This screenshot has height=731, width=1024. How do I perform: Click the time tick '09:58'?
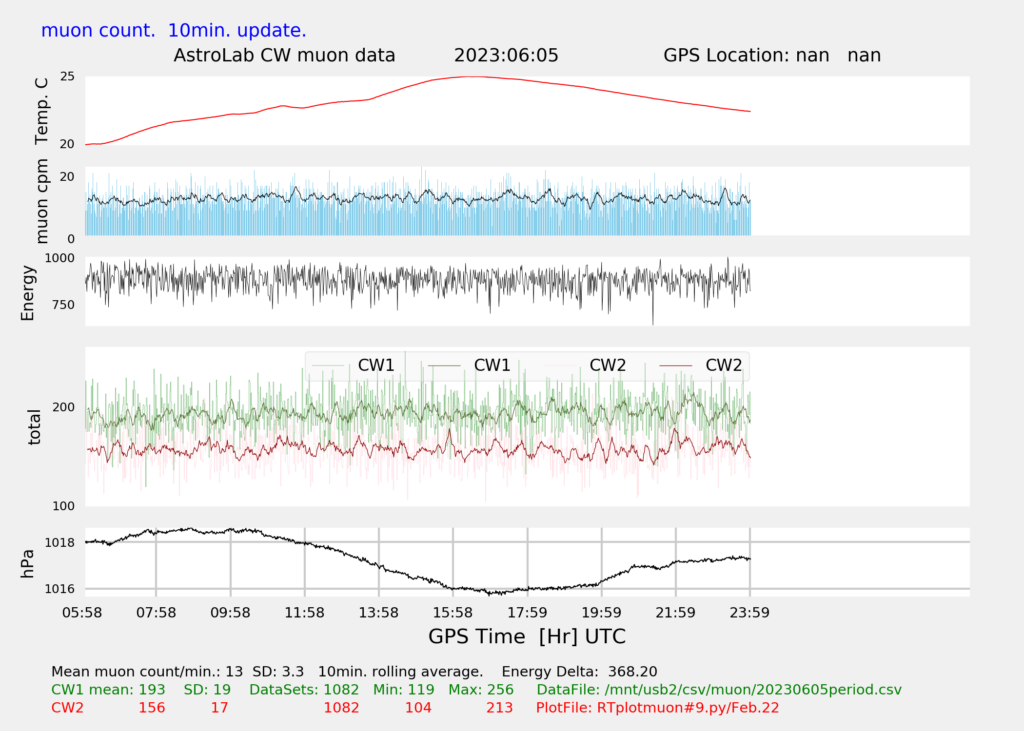coord(231,613)
